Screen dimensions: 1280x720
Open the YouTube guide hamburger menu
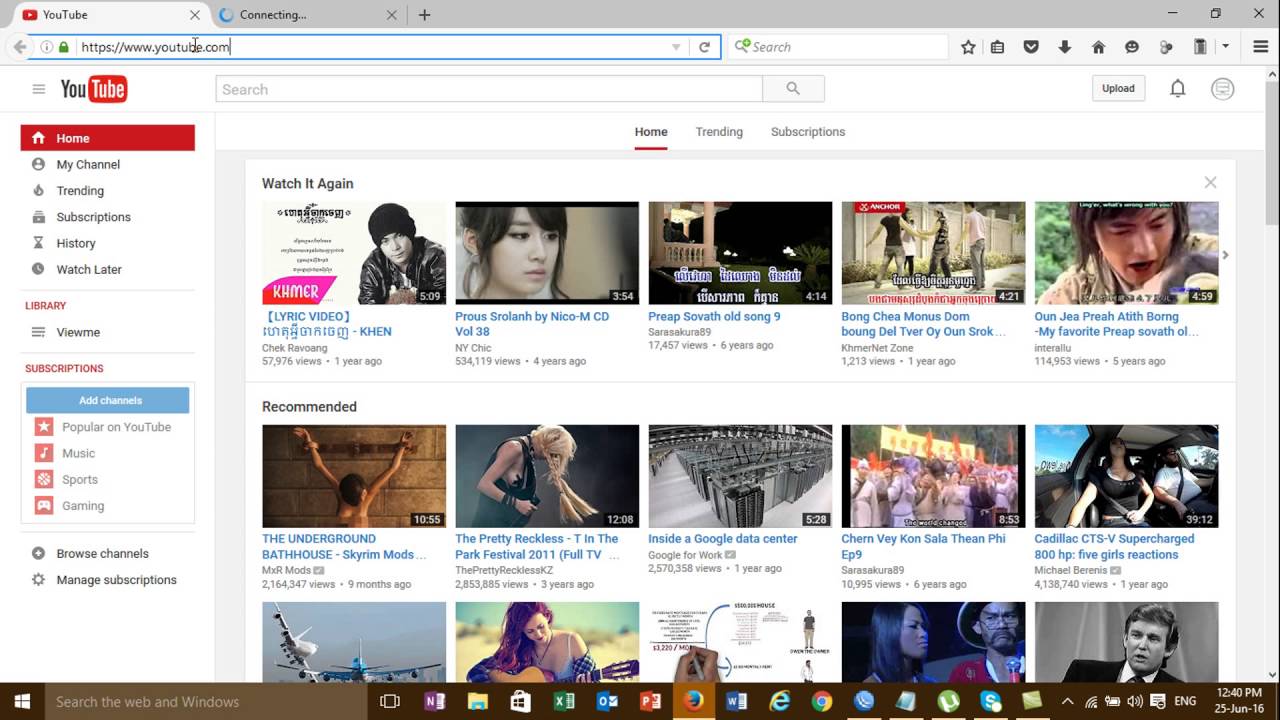coord(39,89)
